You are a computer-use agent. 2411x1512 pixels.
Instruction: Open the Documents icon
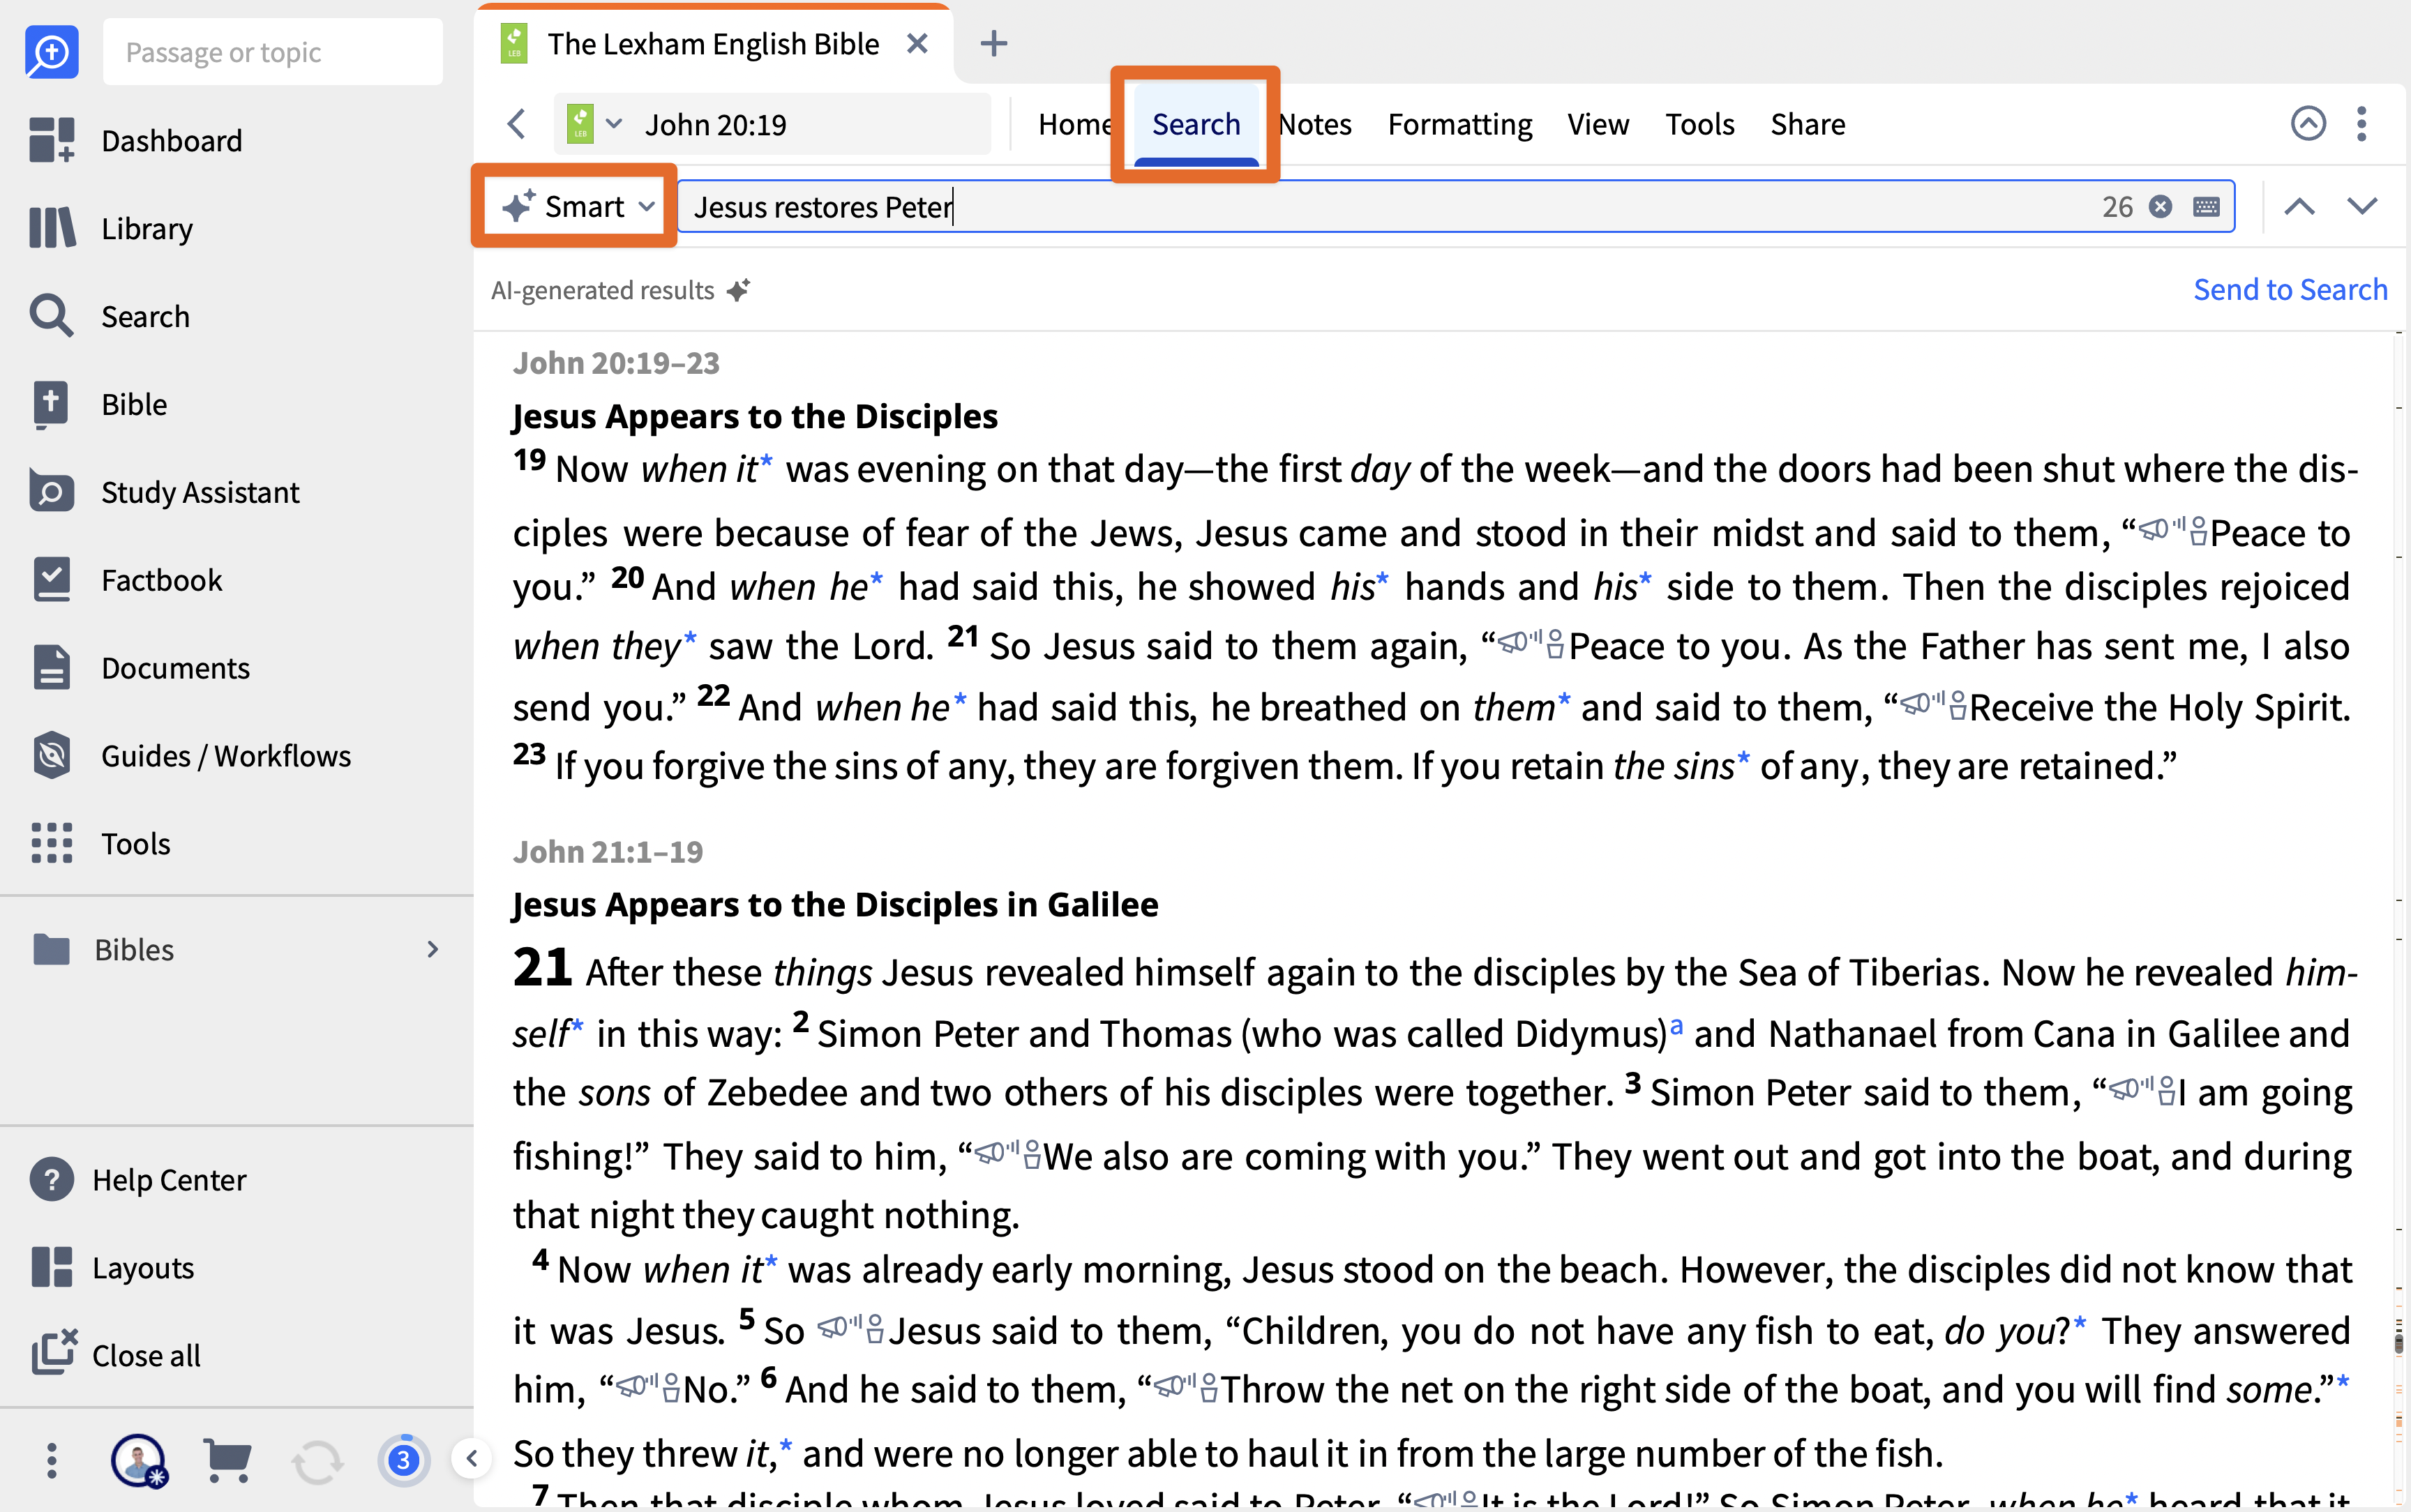pos(51,668)
